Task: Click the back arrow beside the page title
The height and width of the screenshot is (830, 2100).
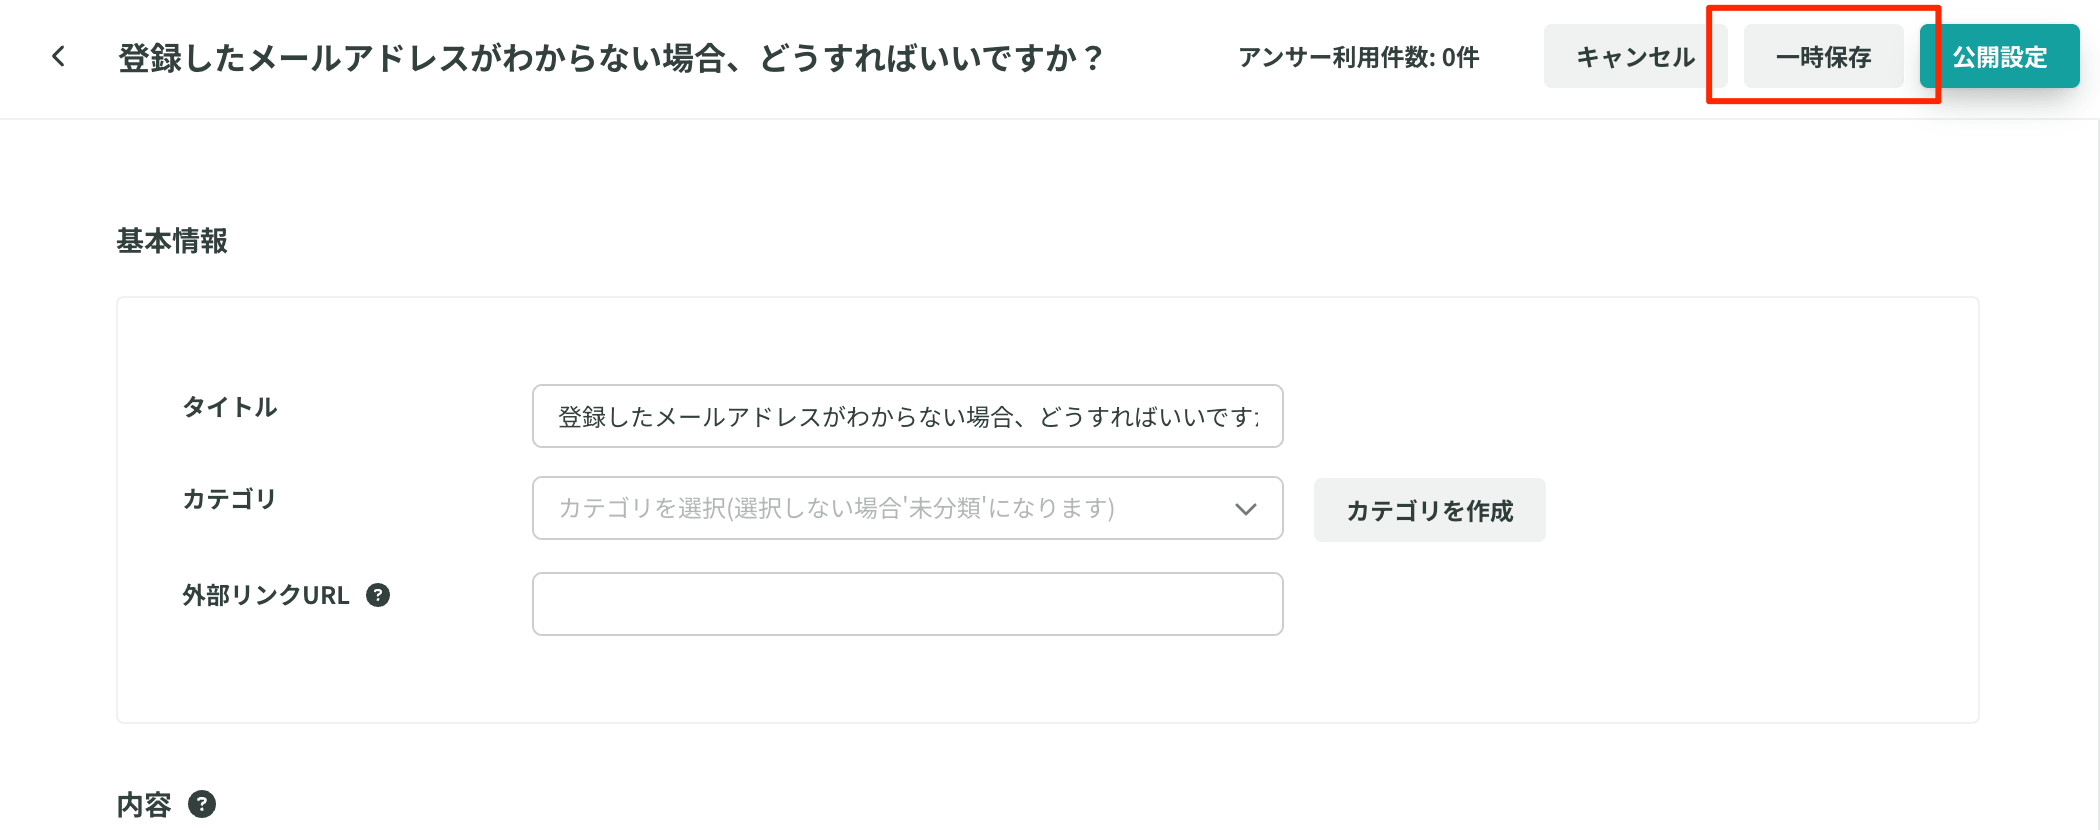Action: coord(59,57)
